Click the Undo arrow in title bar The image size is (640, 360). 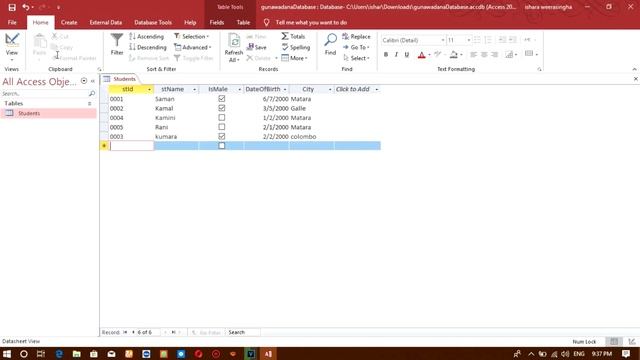pos(26,7)
